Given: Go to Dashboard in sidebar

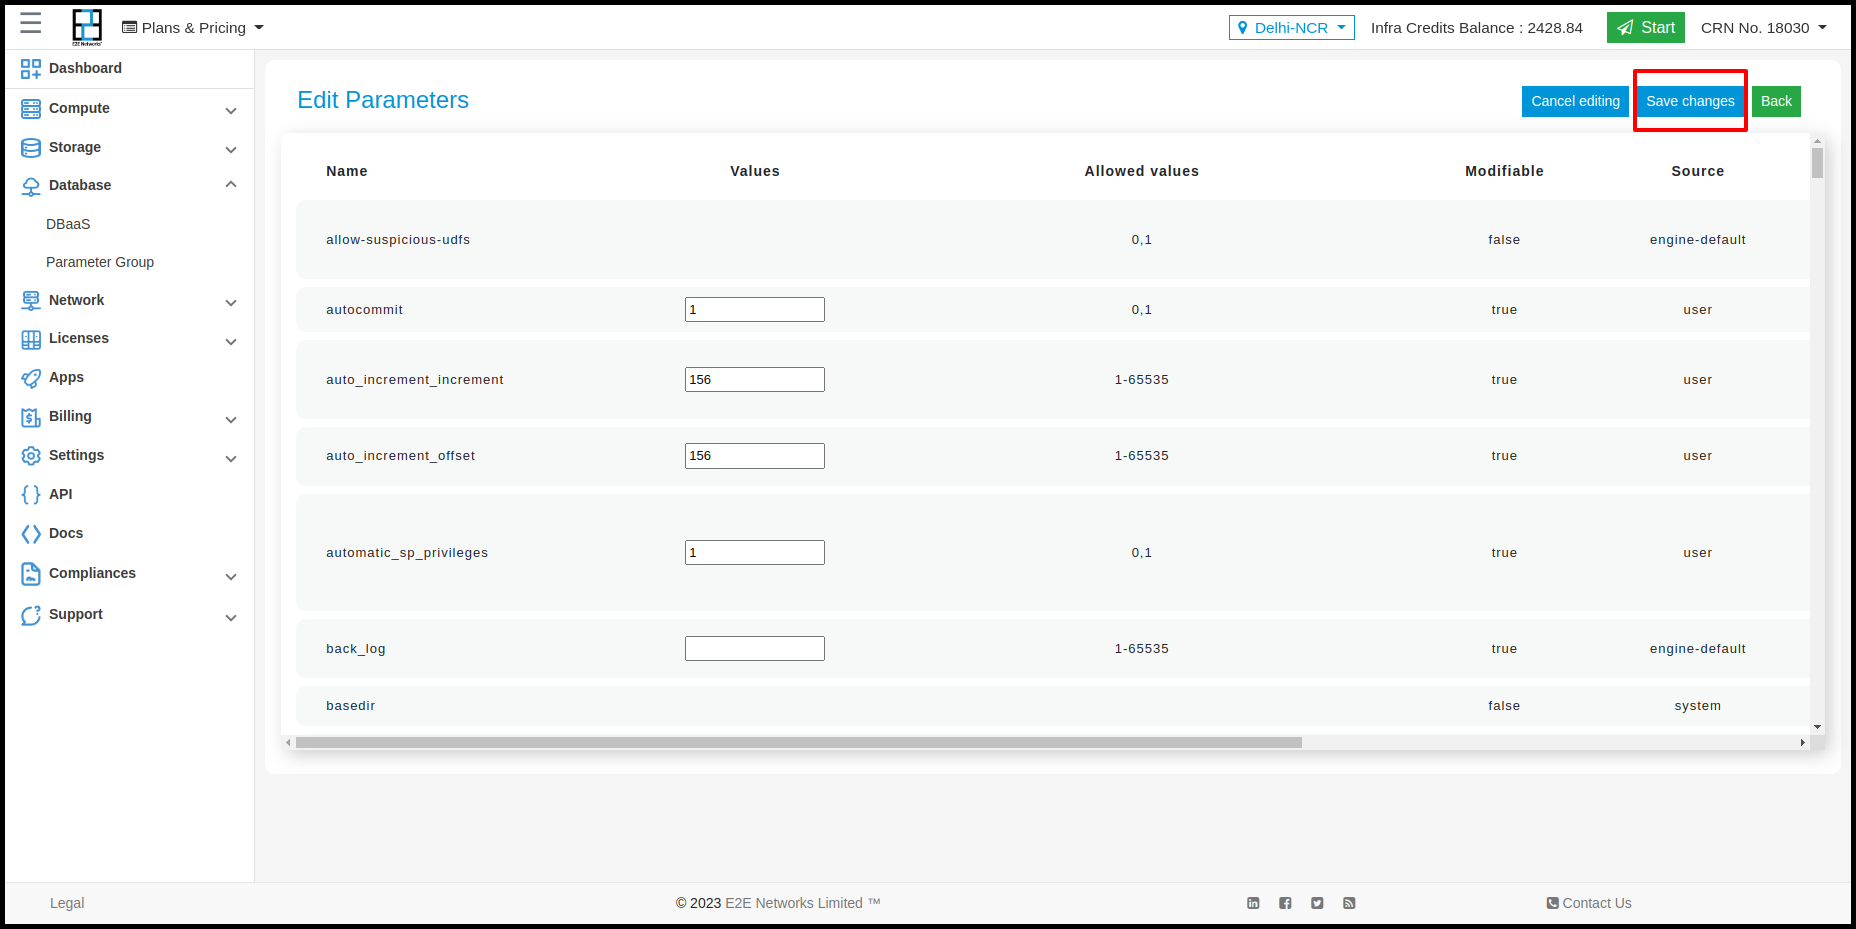Looking at the screenshot, I should pos(85,68).
